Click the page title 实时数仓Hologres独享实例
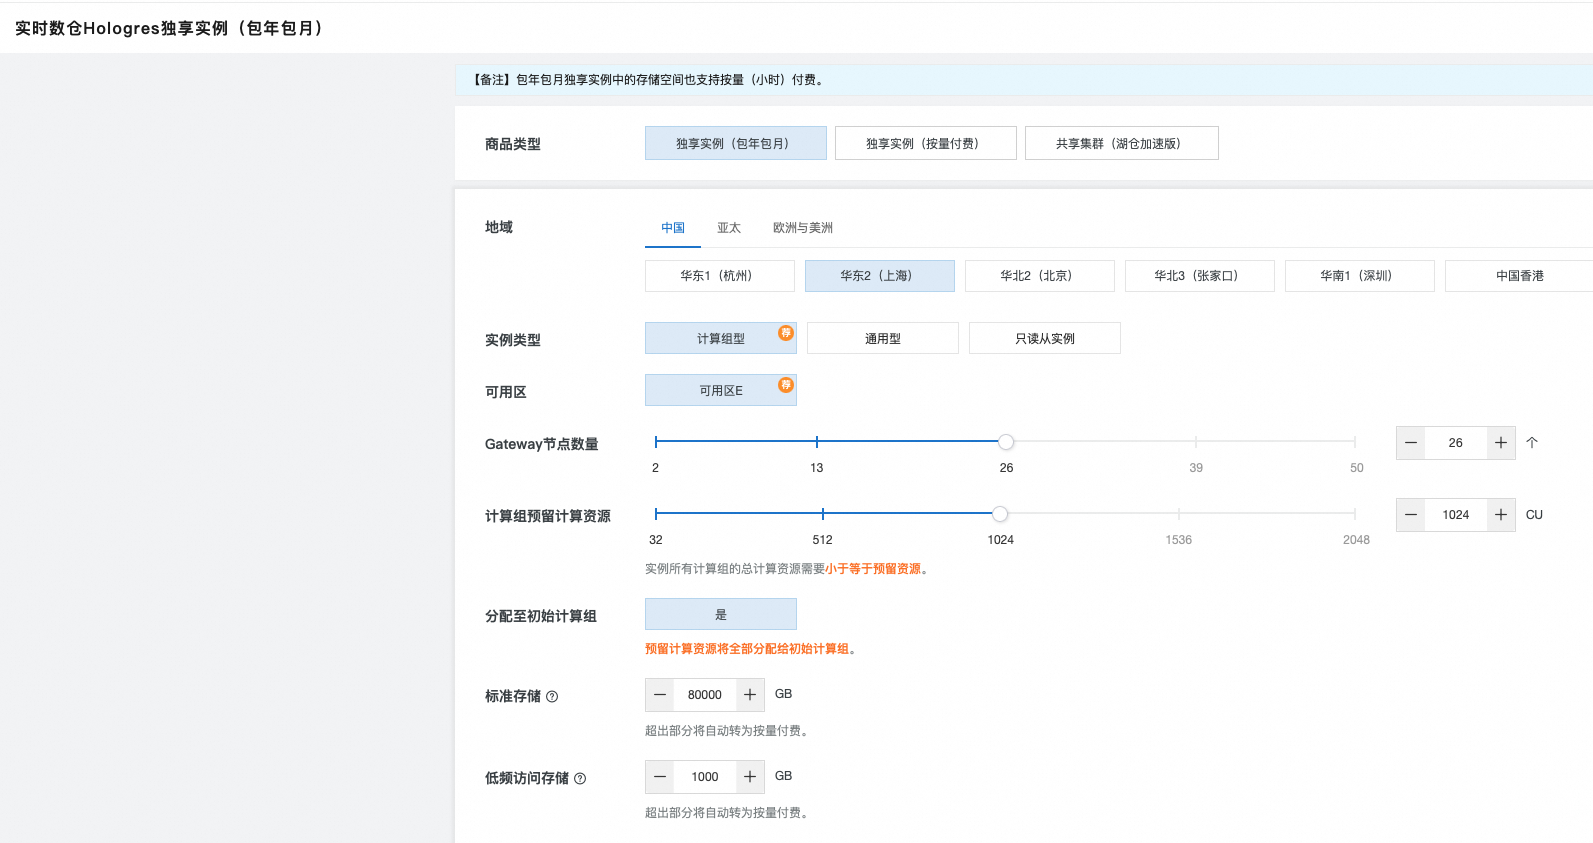This screenshot has height=843, width=1593. tap(168, 28)
